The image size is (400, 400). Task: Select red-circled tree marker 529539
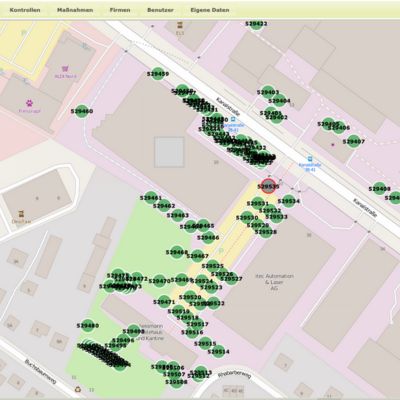point(268,186)
